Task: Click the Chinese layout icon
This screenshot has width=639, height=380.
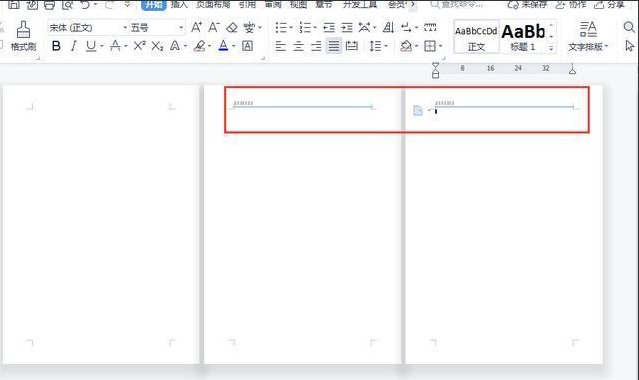Action: pos(364,28)
